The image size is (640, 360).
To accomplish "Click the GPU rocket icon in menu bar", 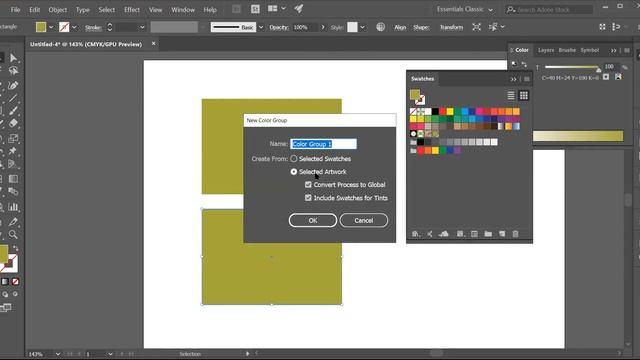I will pos(299,9).
